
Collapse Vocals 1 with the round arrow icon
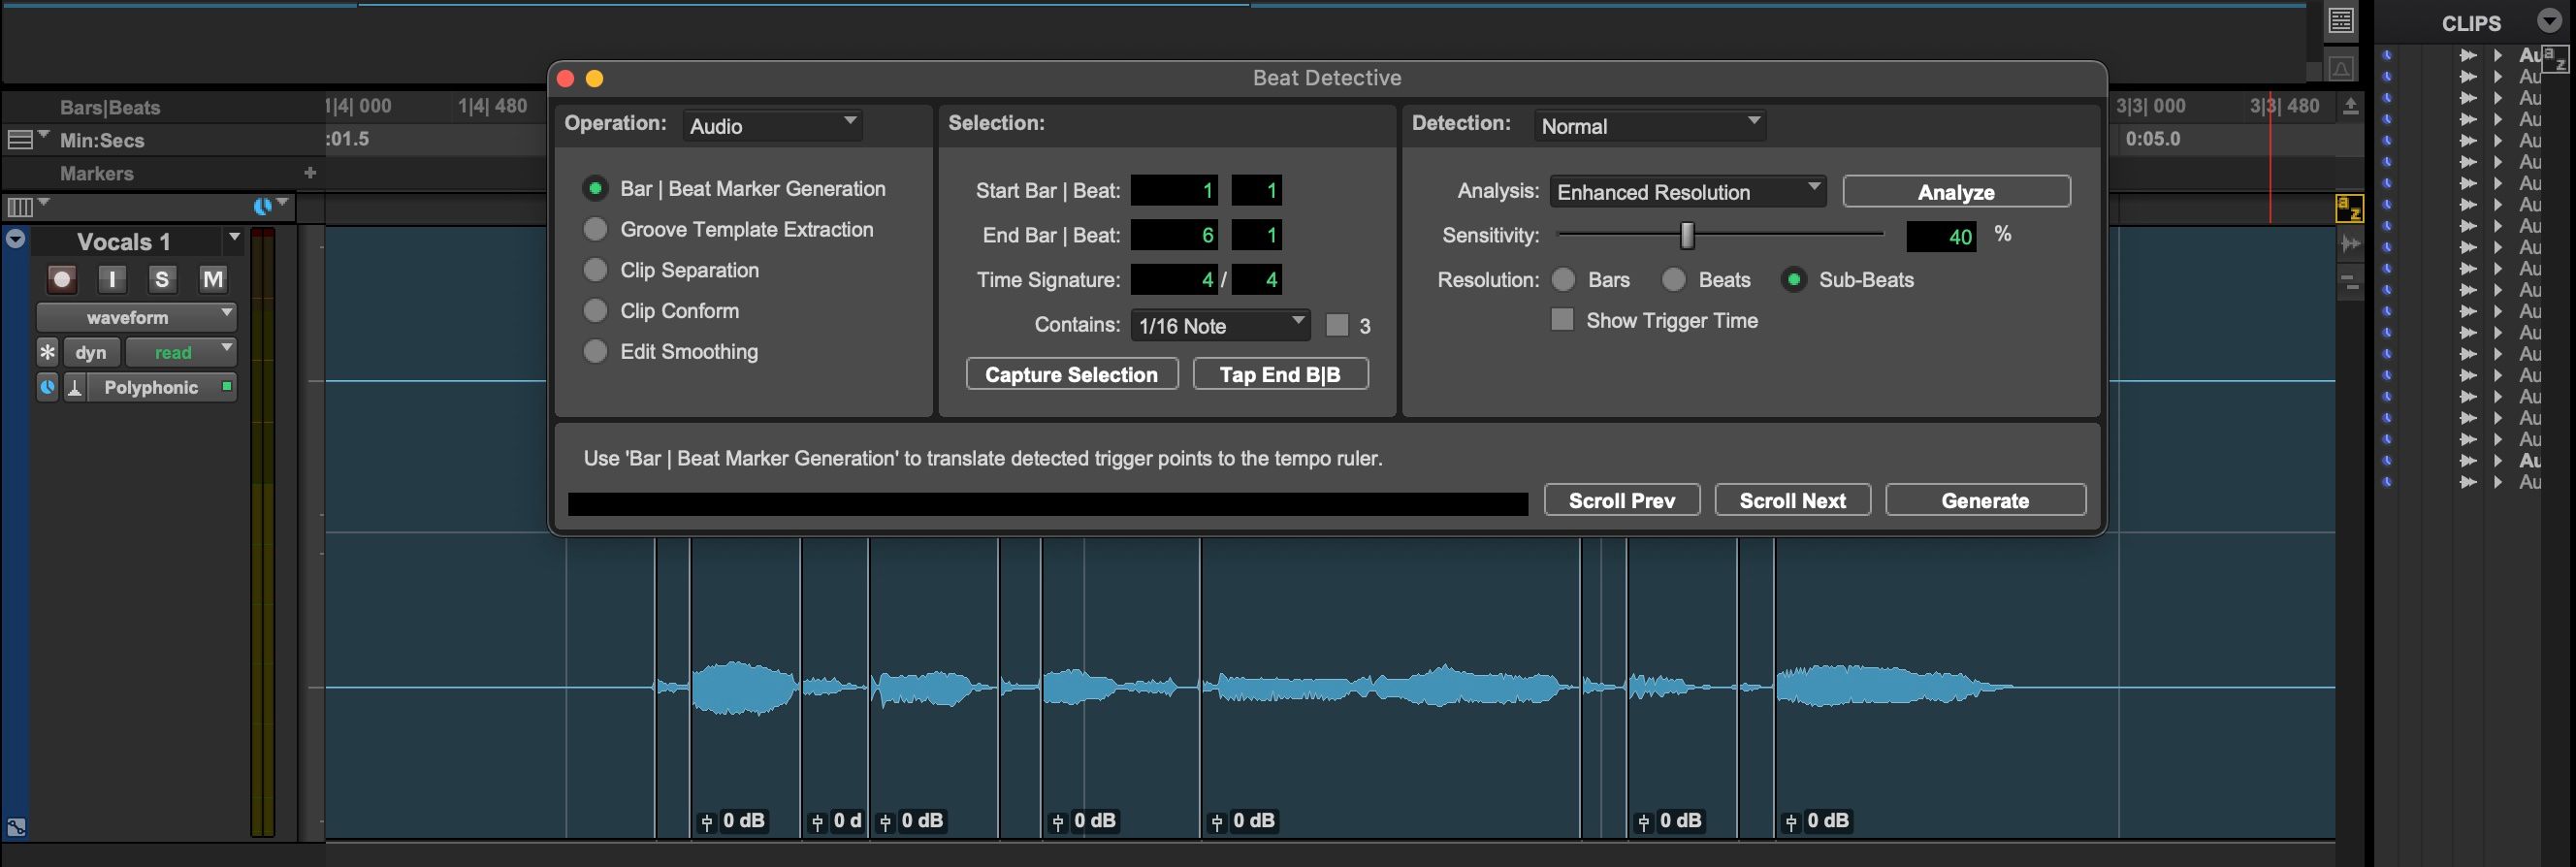point(16,239)
